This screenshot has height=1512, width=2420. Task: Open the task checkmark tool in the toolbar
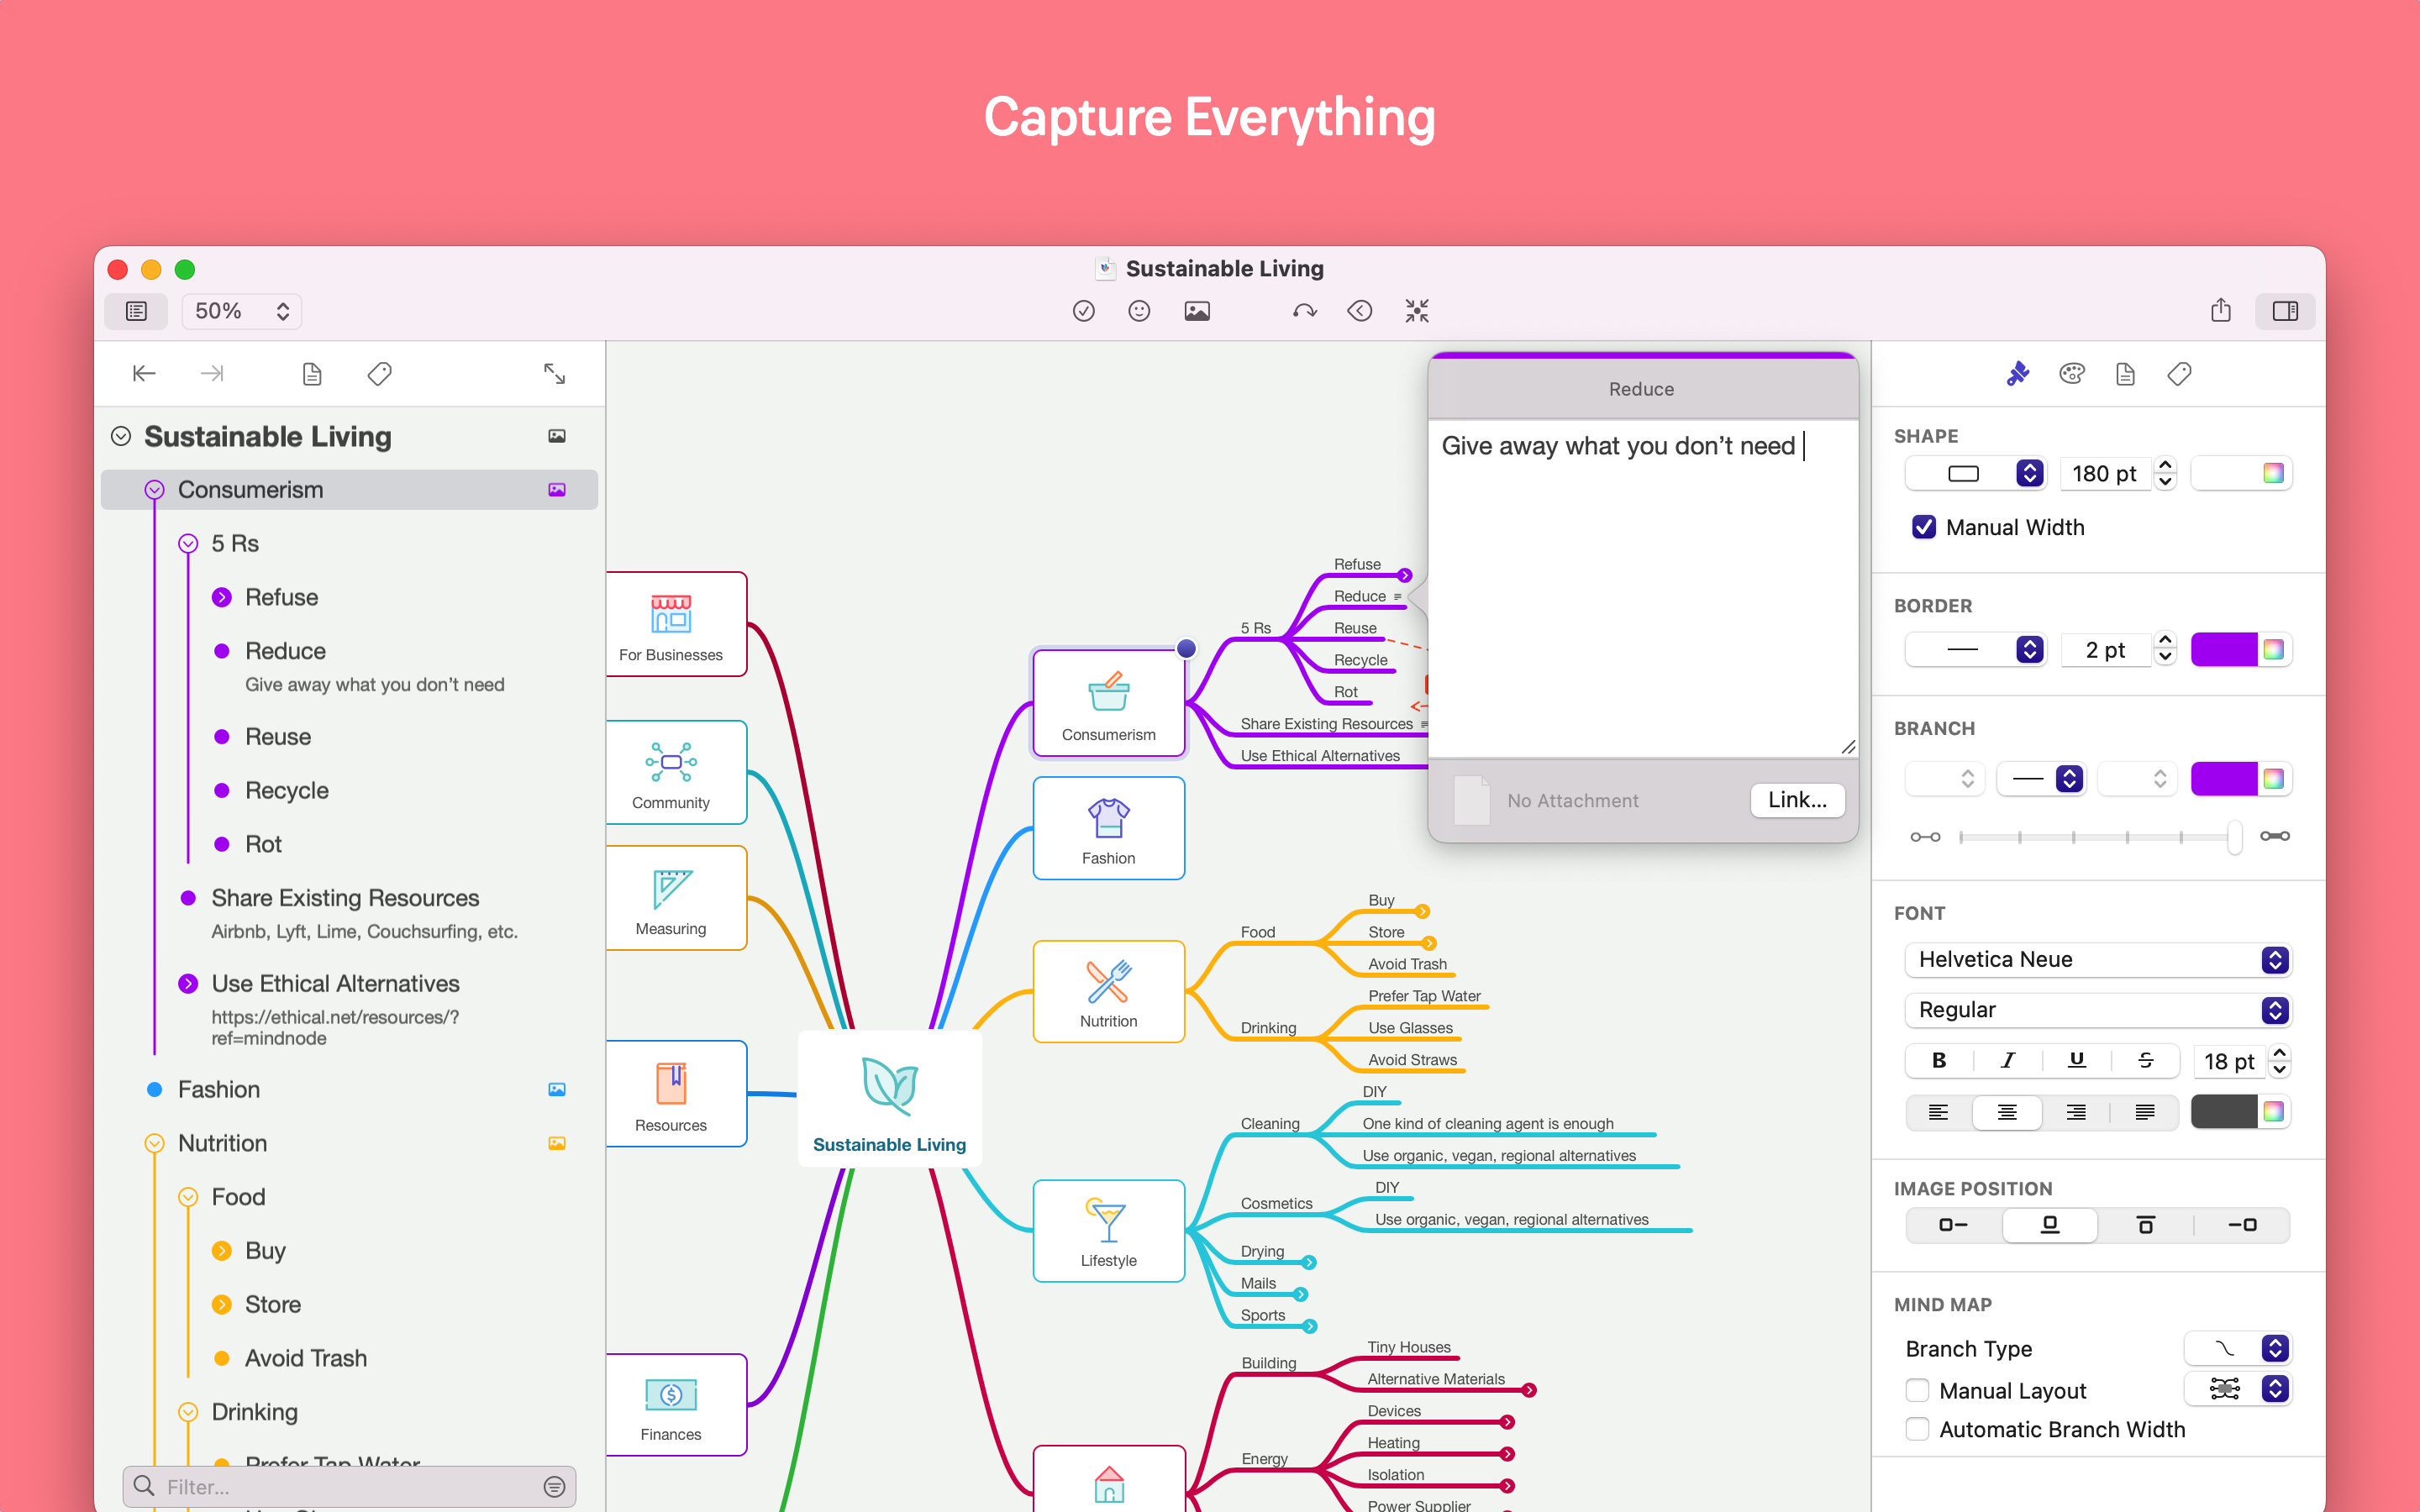(x=1084, y=311)
